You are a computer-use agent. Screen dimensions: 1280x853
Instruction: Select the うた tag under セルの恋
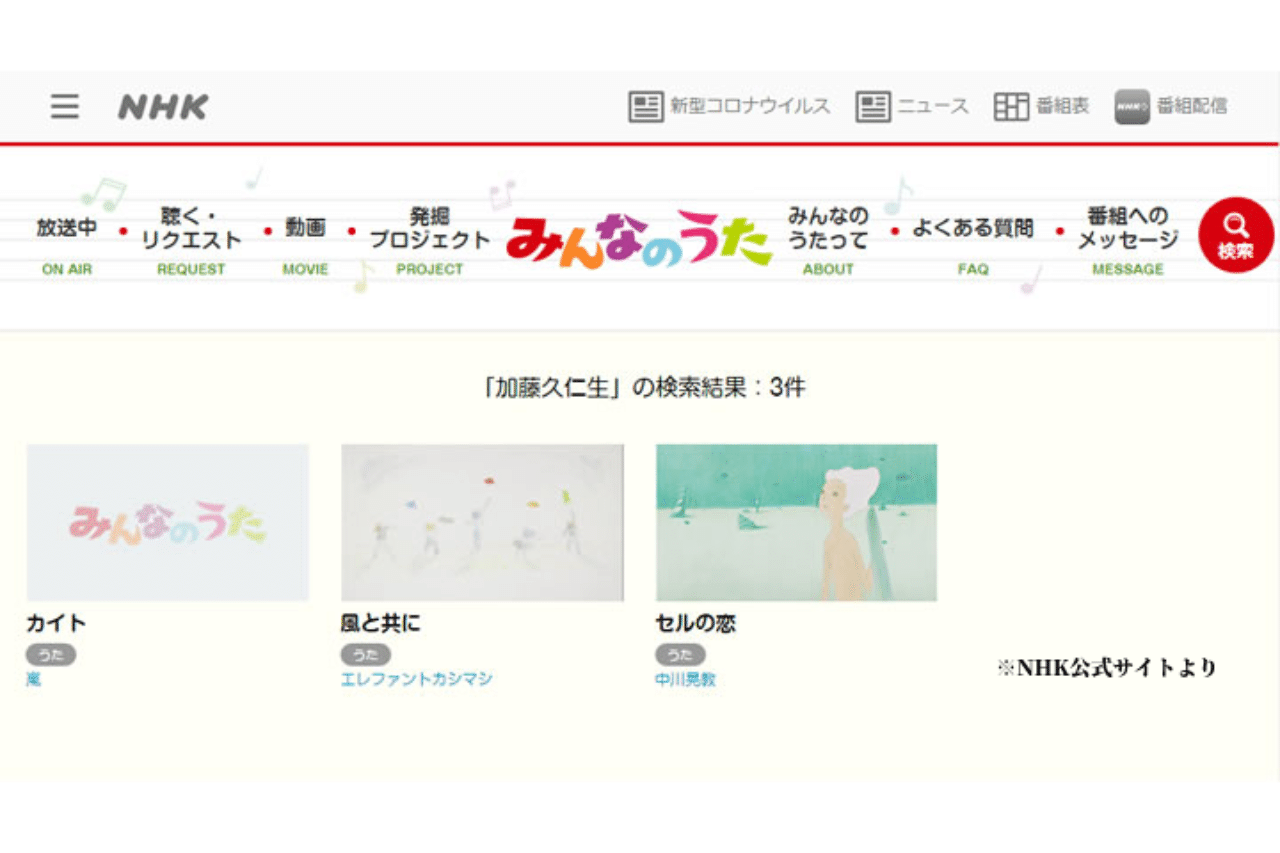(x=680, y=654)
